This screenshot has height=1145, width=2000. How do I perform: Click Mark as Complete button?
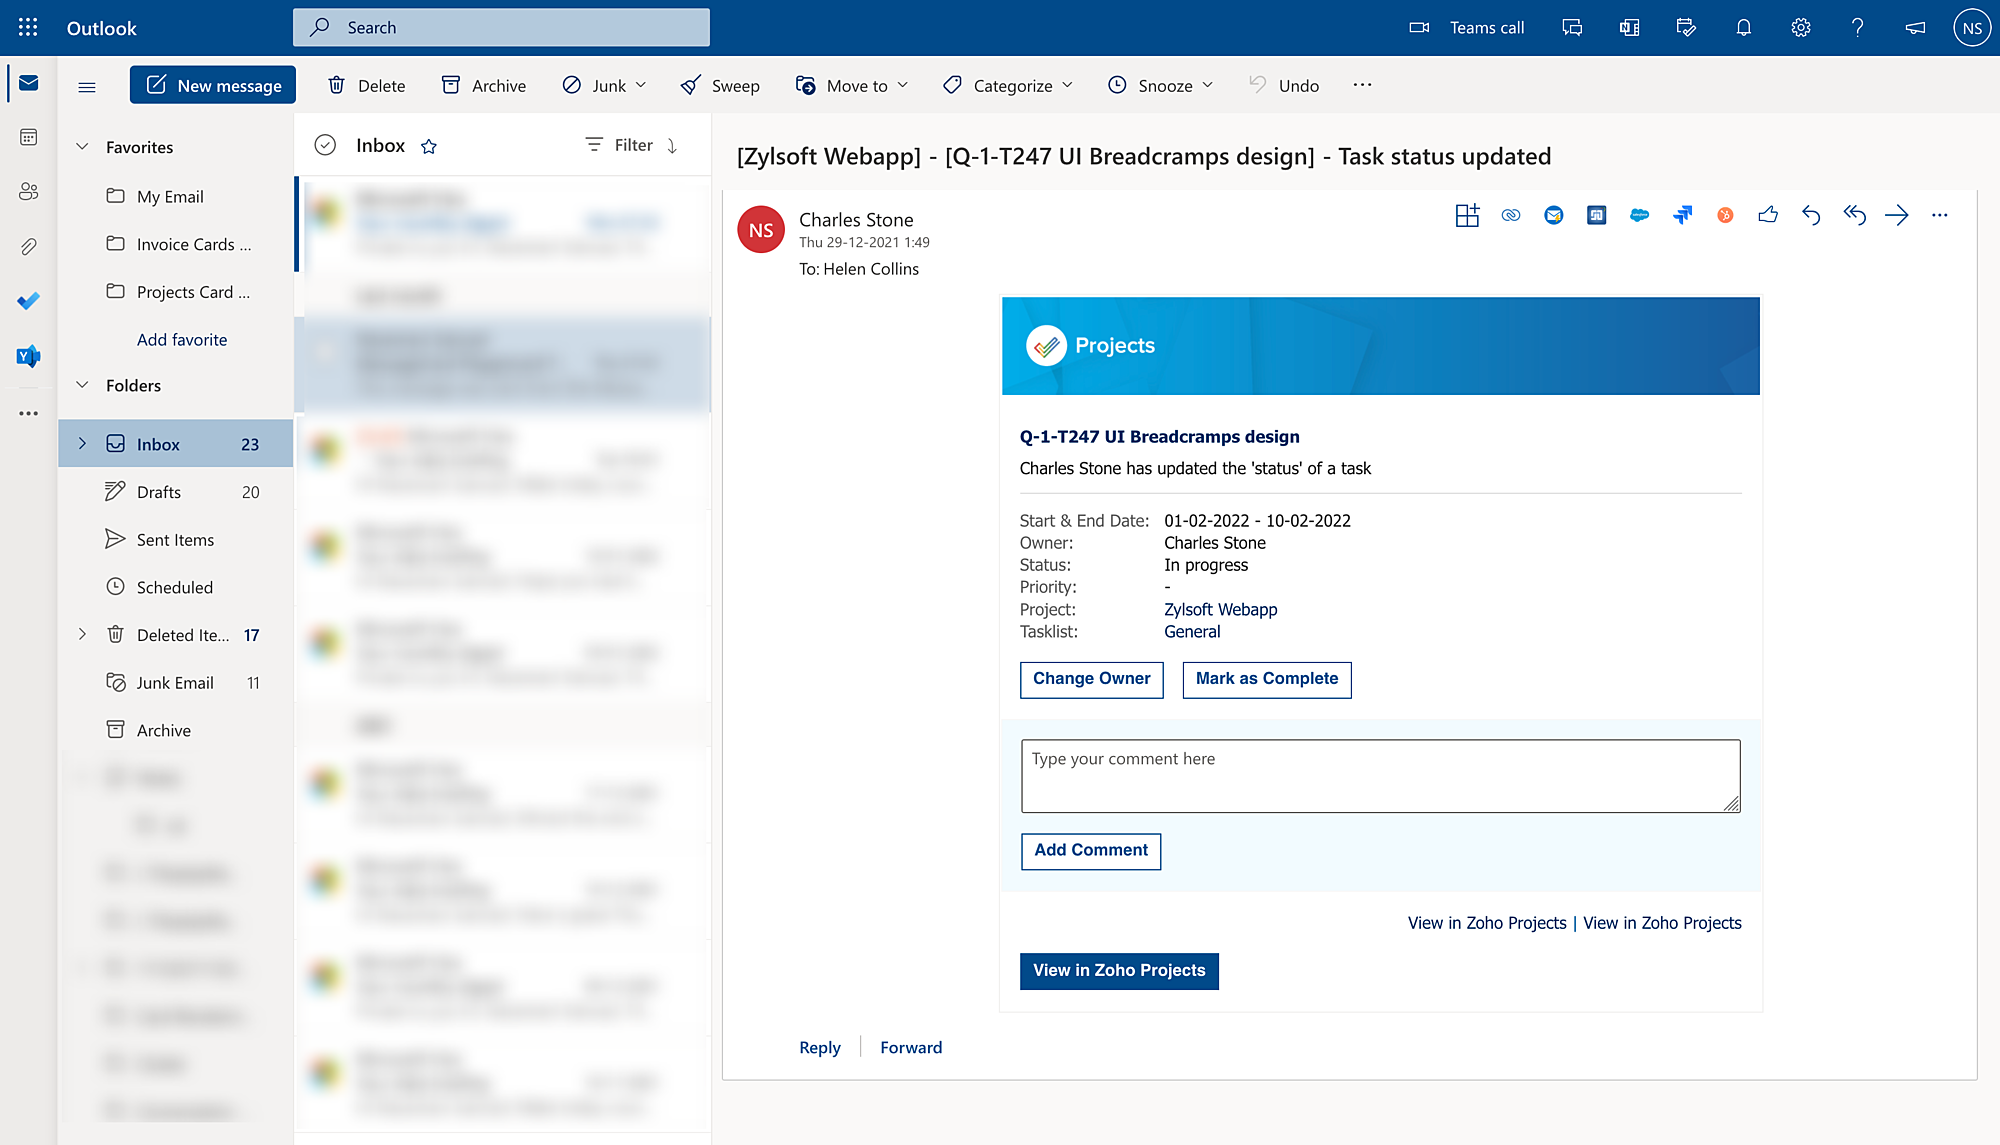pos(1266,679)
